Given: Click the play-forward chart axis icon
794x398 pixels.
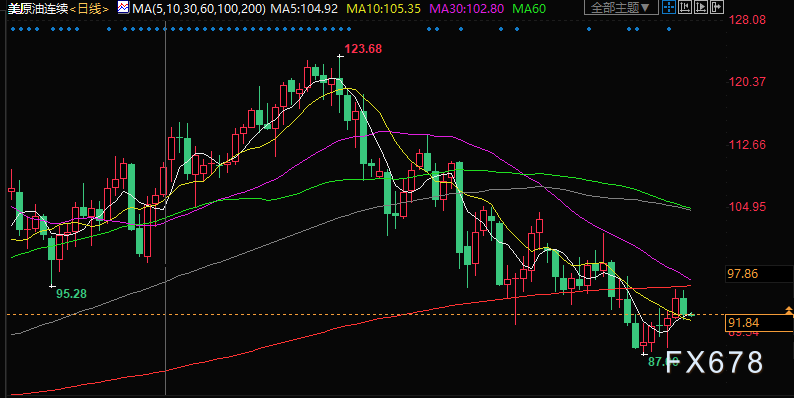Looking at the screenshot, I should coord(701,7).
